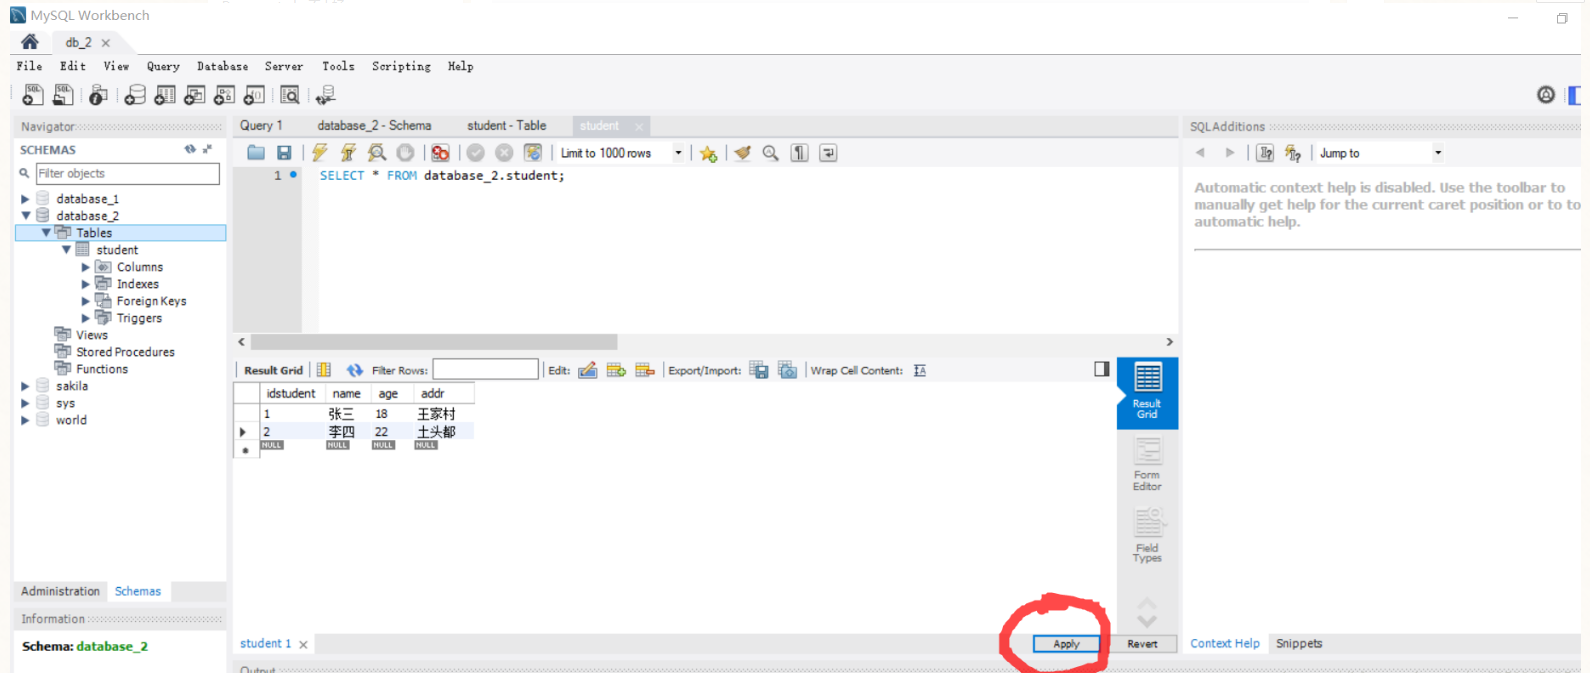Switch to Snippets tab
Screen dimensions: 1590x673
[1298, 643]
